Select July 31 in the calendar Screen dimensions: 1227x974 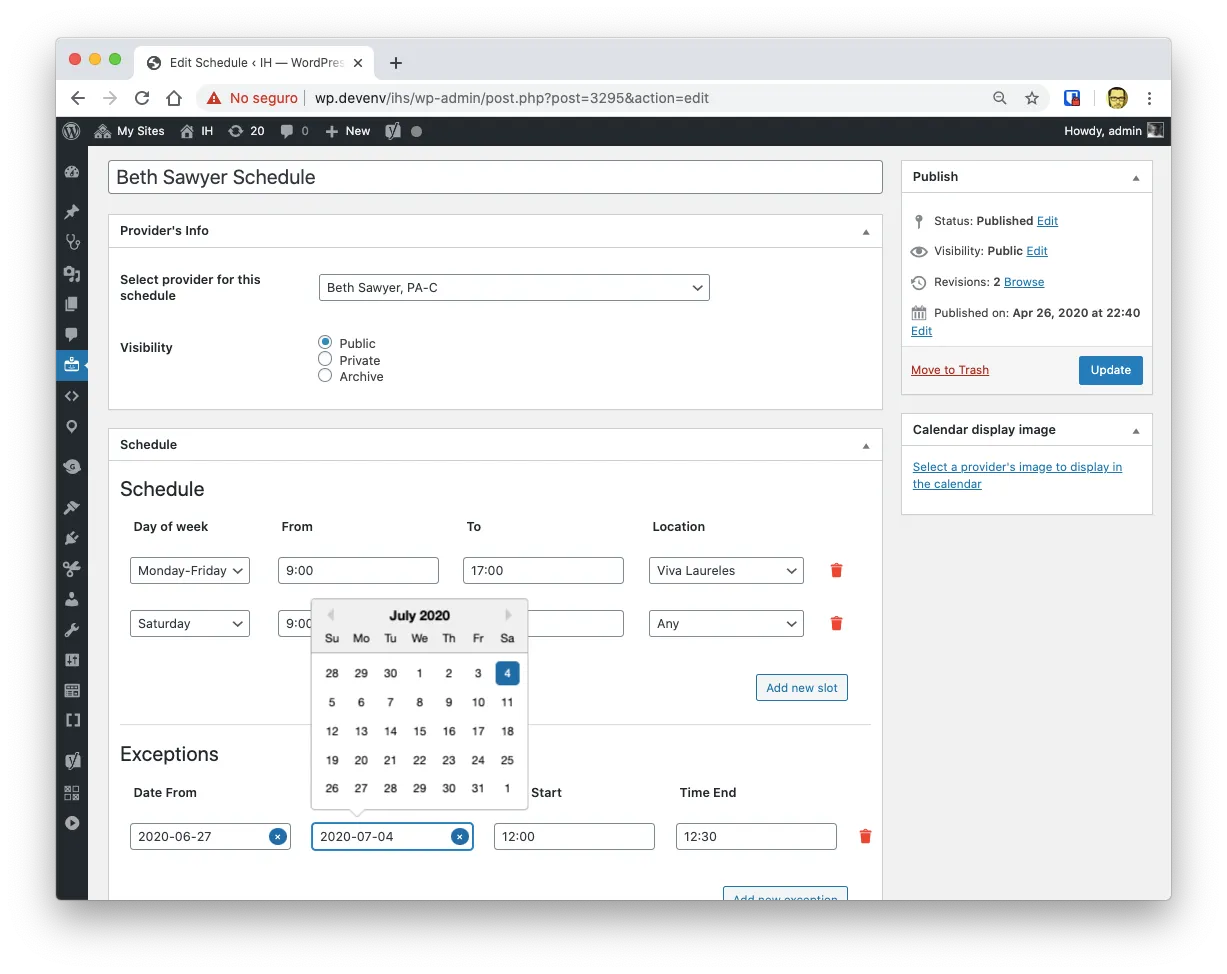[478, 788]
